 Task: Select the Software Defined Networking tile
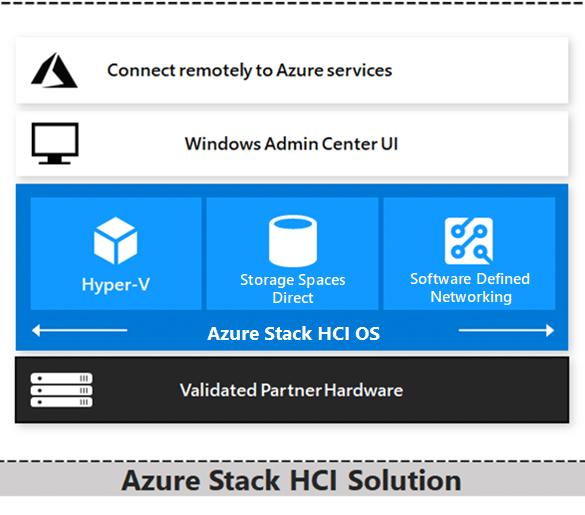(469, 254)
